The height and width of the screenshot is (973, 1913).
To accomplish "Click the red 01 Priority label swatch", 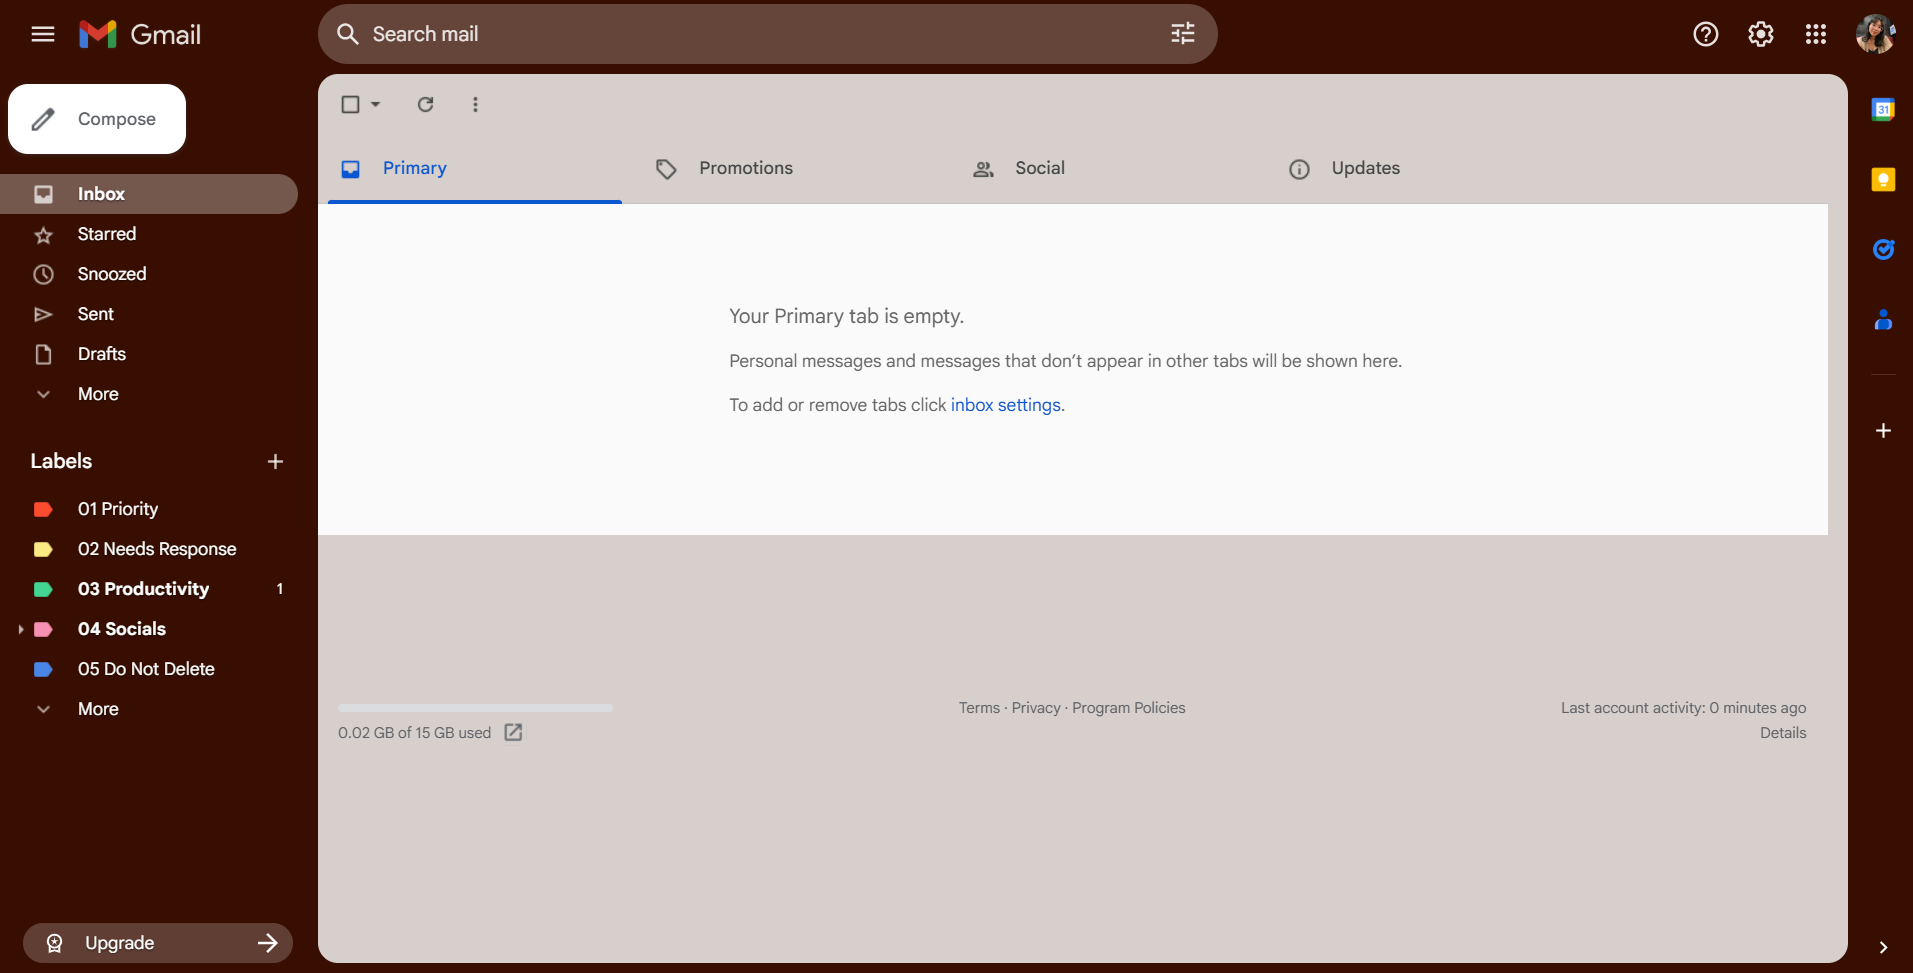I will pyautogui.click(x=43, y=509).
